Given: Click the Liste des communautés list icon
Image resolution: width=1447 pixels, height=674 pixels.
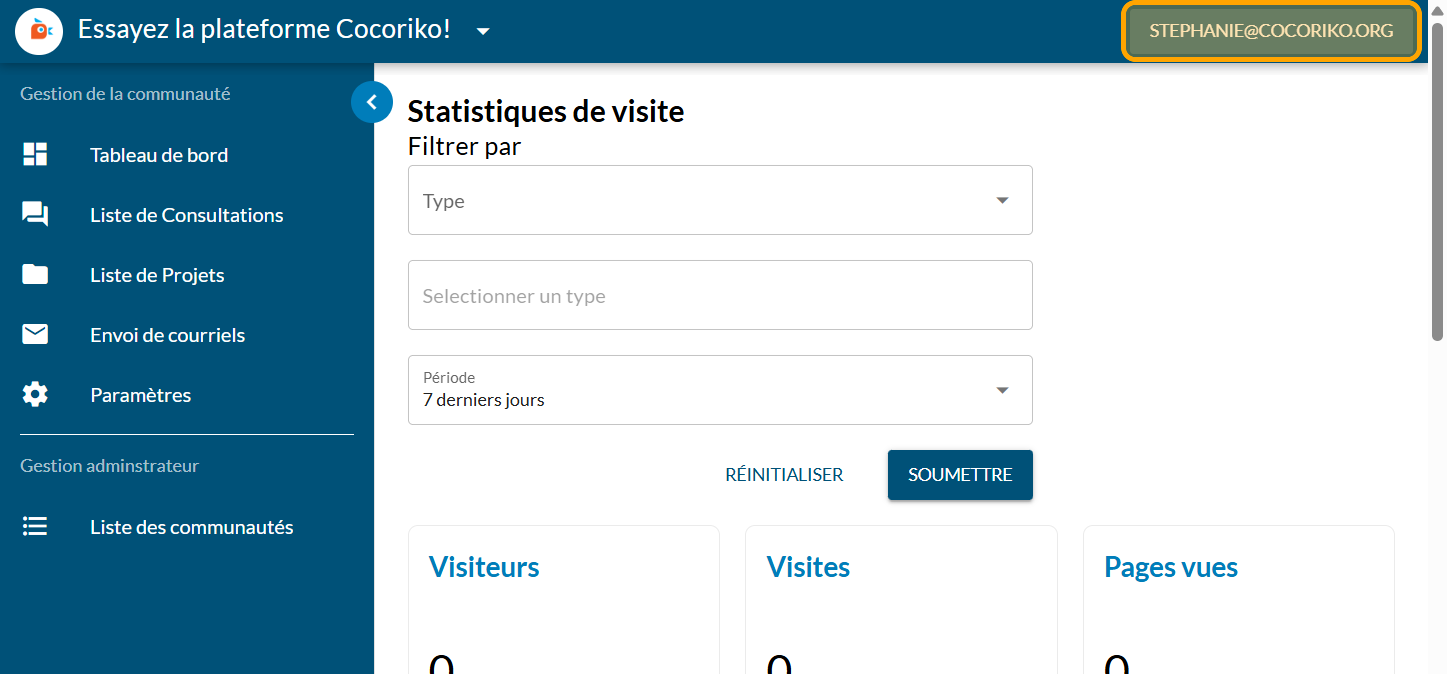Looking at the screenshot, I should click(x=35, y=527).
